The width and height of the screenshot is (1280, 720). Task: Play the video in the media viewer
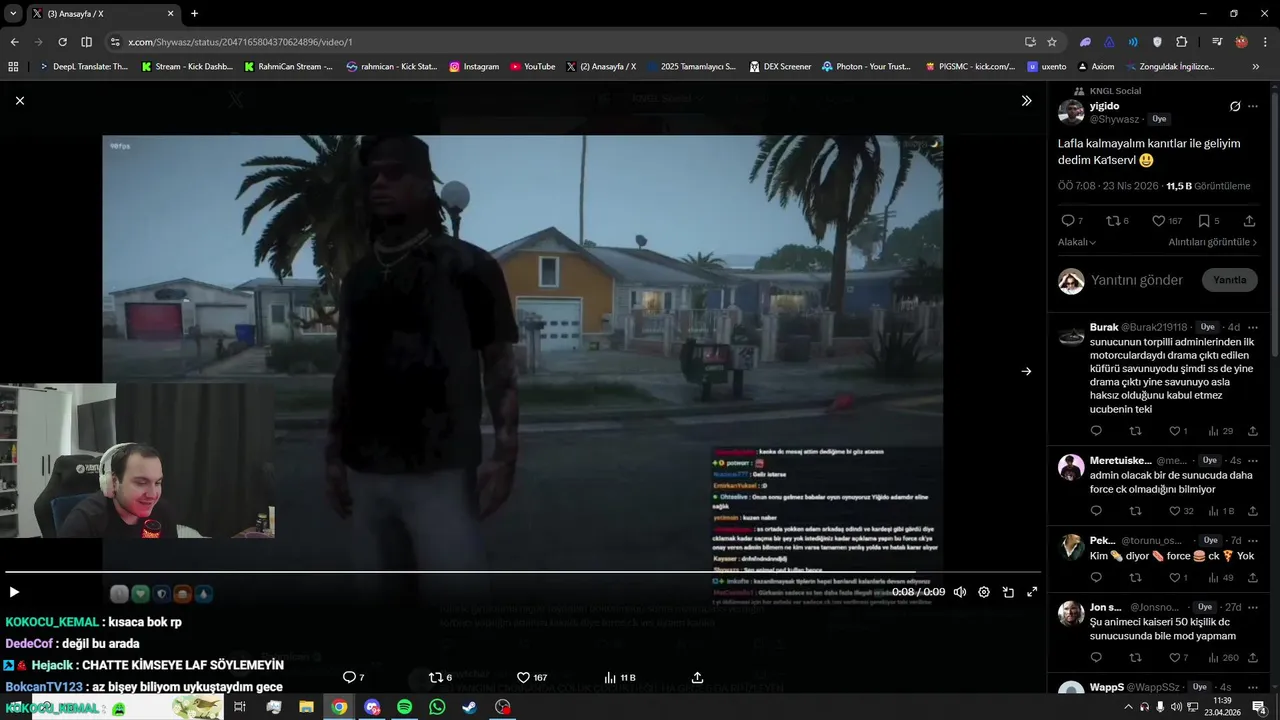point(14,592)
